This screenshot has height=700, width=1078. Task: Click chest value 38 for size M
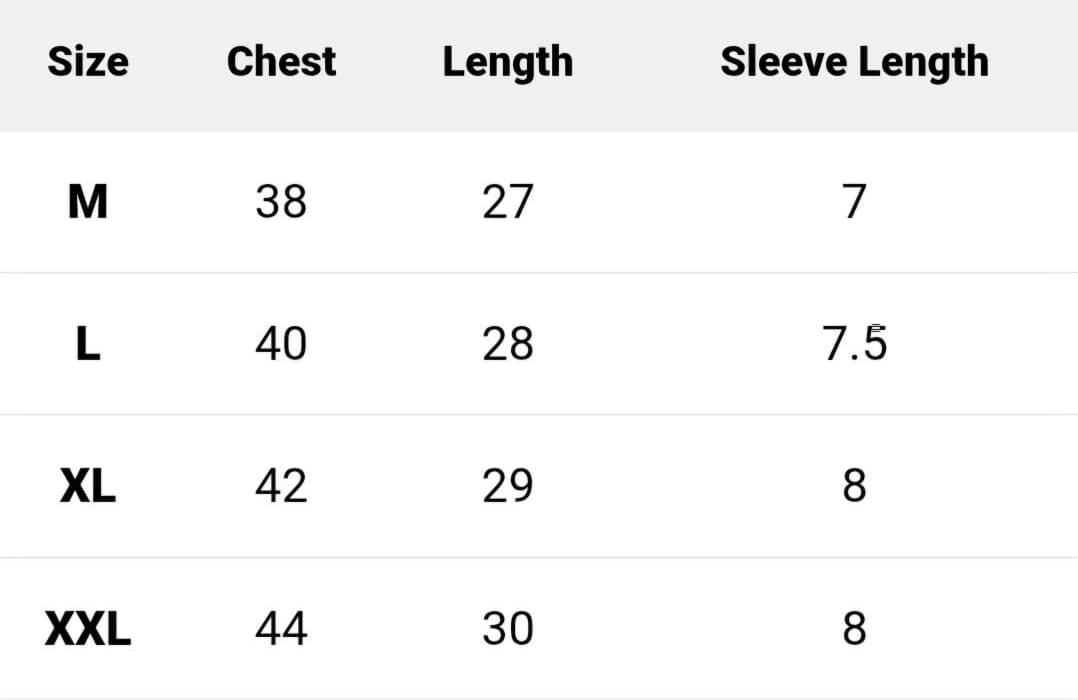pos(281,203)
